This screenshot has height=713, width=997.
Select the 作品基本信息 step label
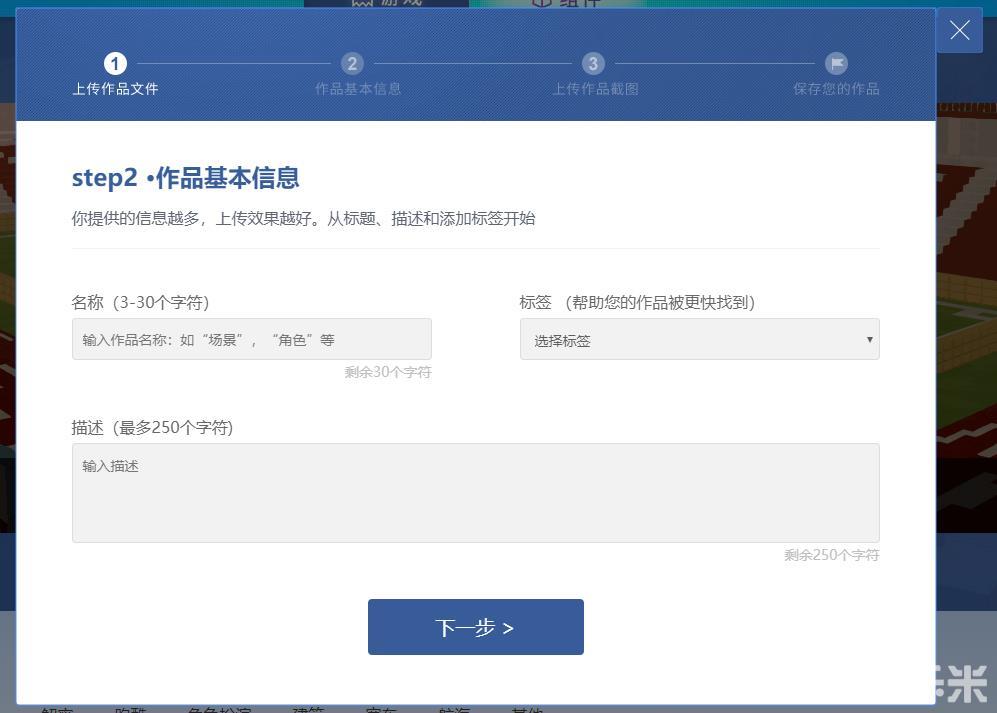(358, 89)
